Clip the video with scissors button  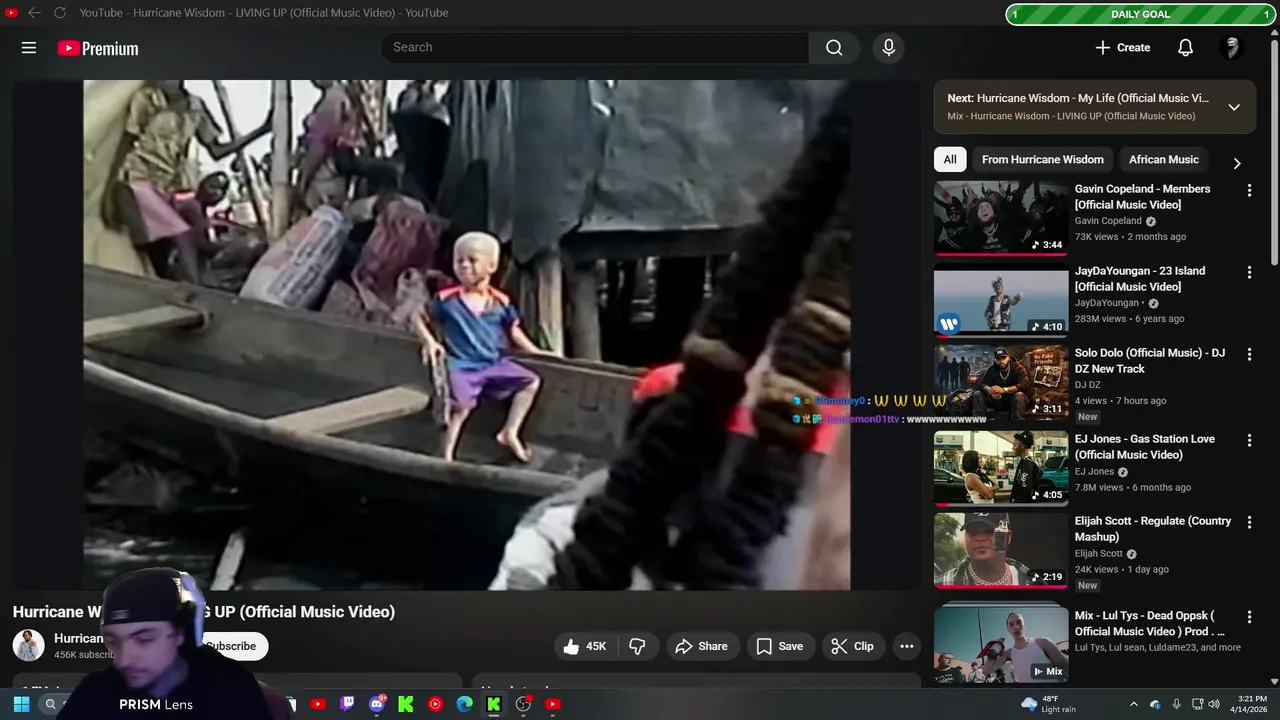click(x=853, y=646)
